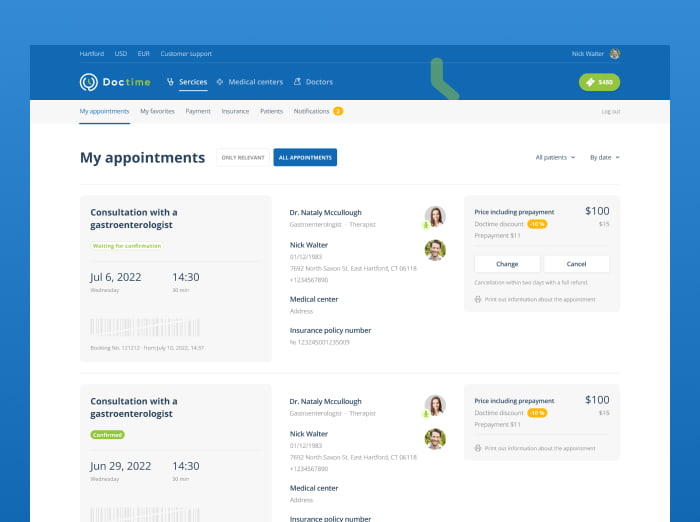Click the Doctime brand name text

(x=126, y=82)
